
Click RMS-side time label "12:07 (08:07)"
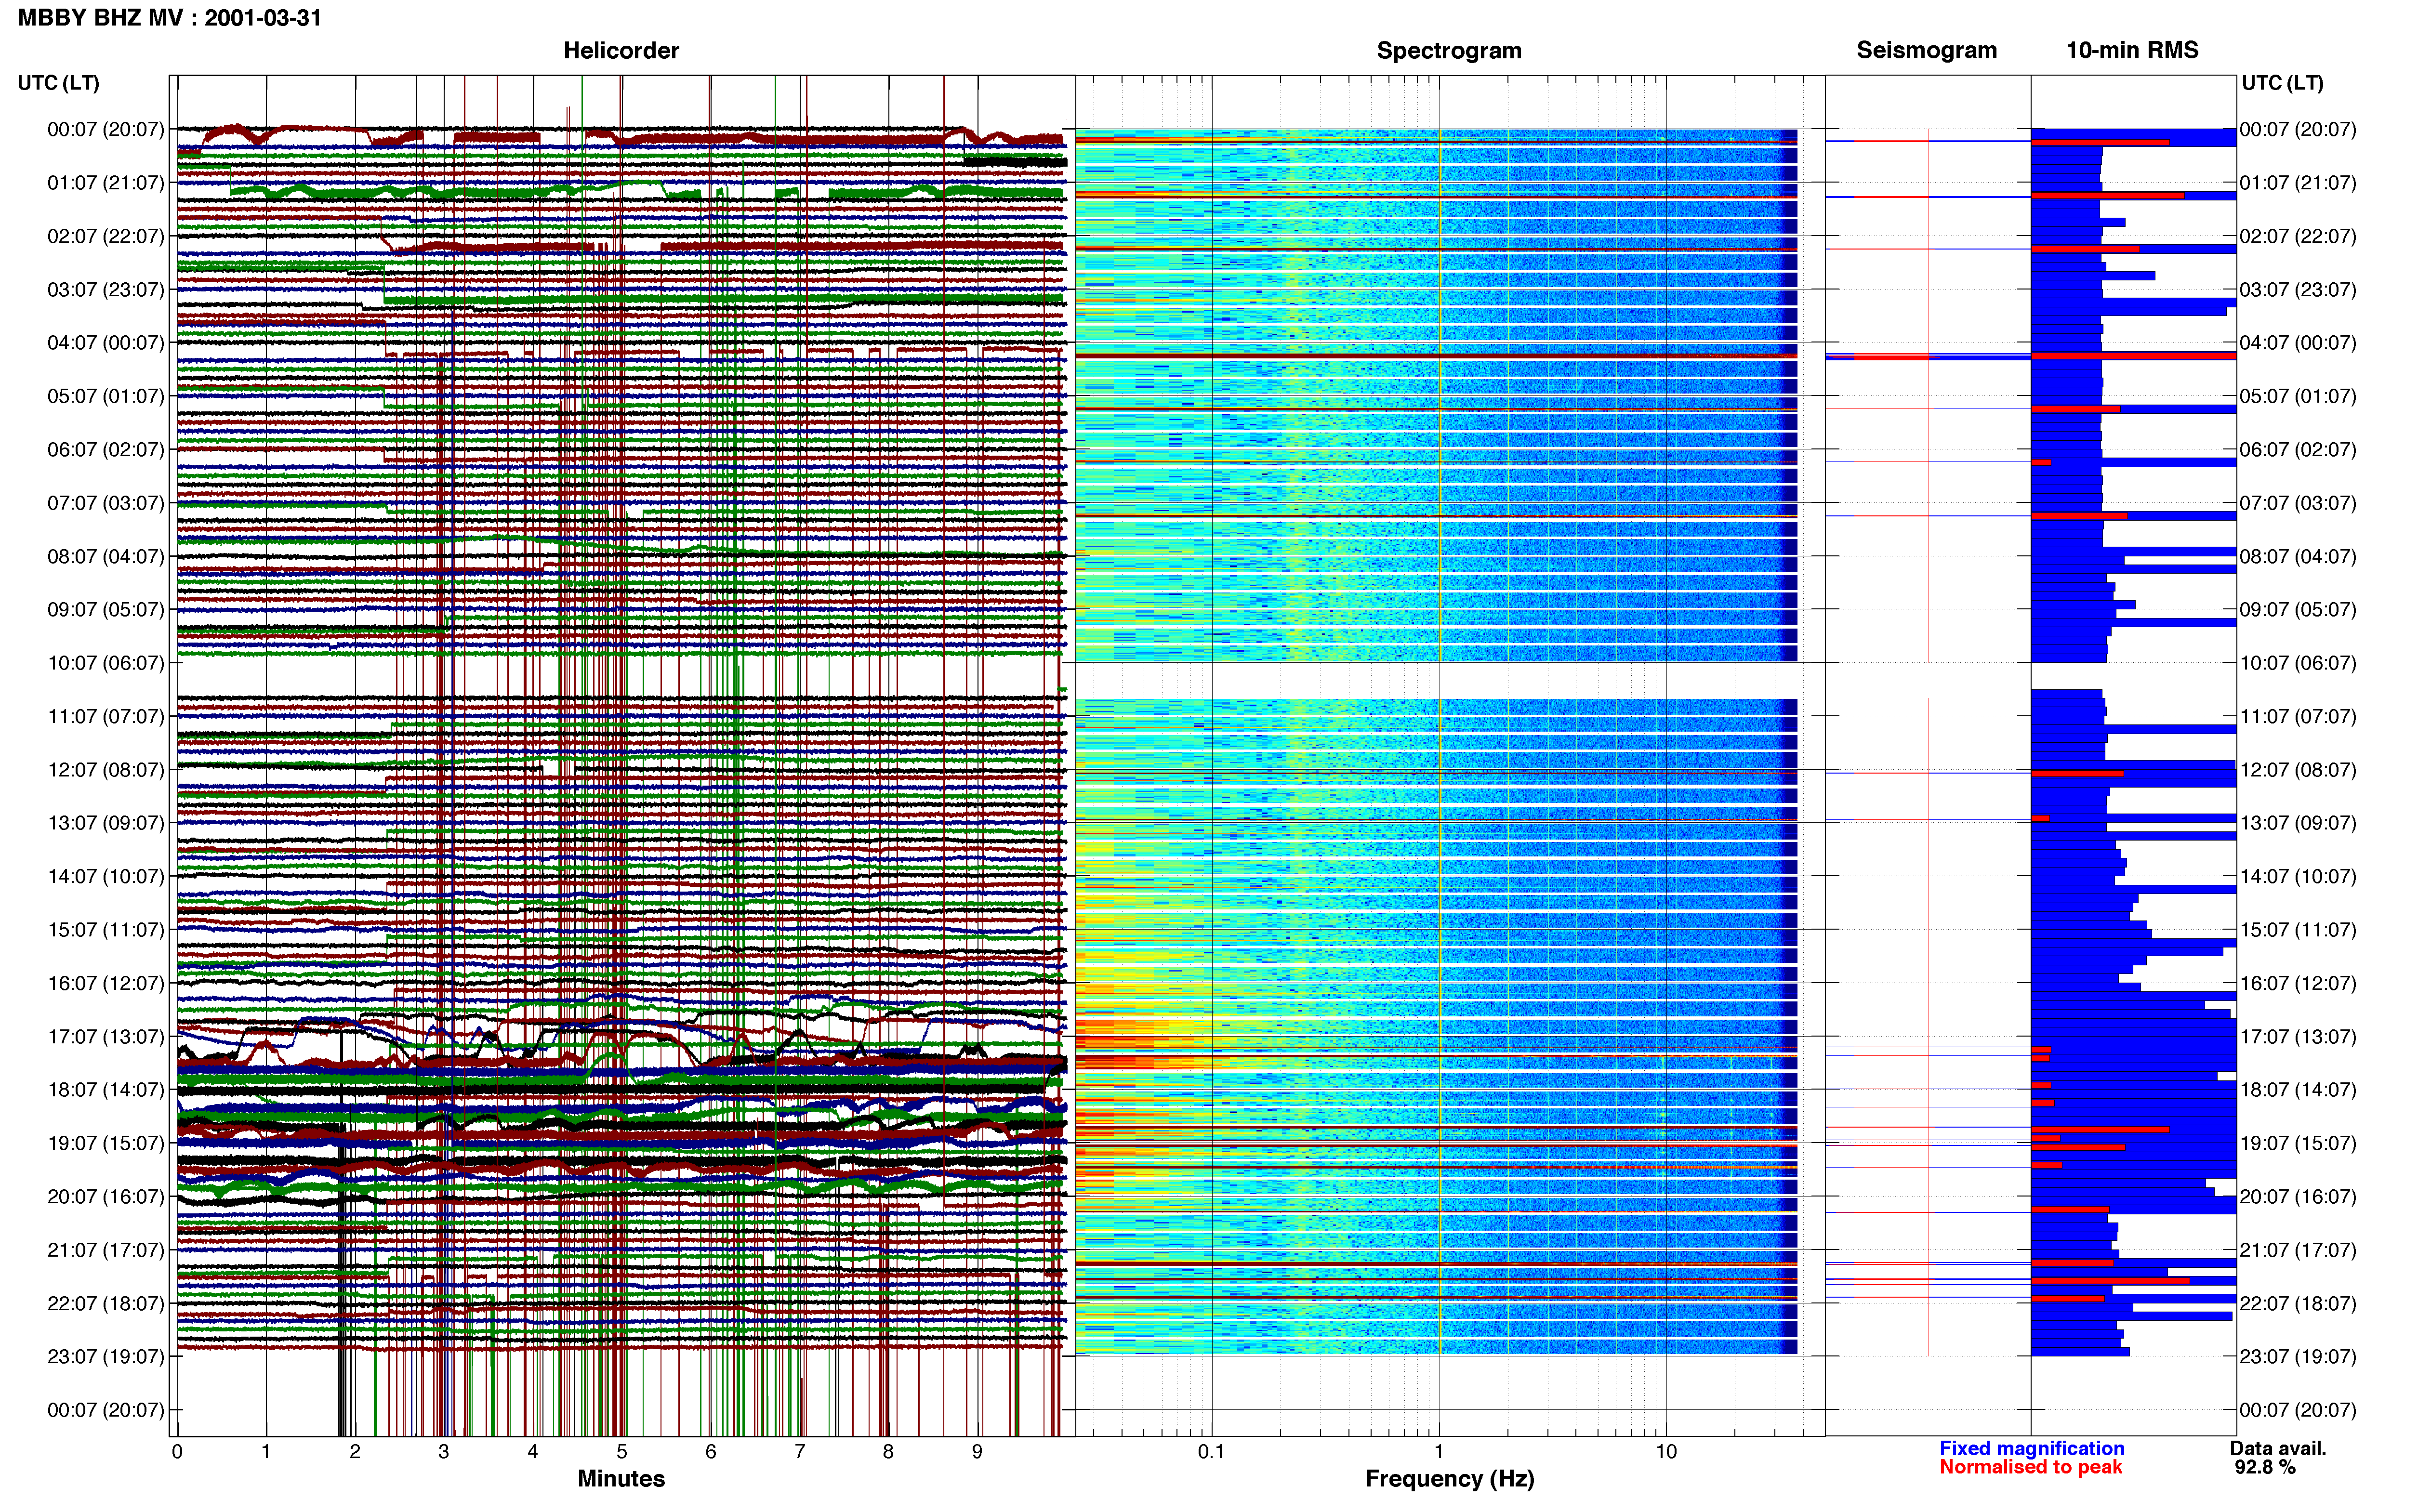(2298, 770)
